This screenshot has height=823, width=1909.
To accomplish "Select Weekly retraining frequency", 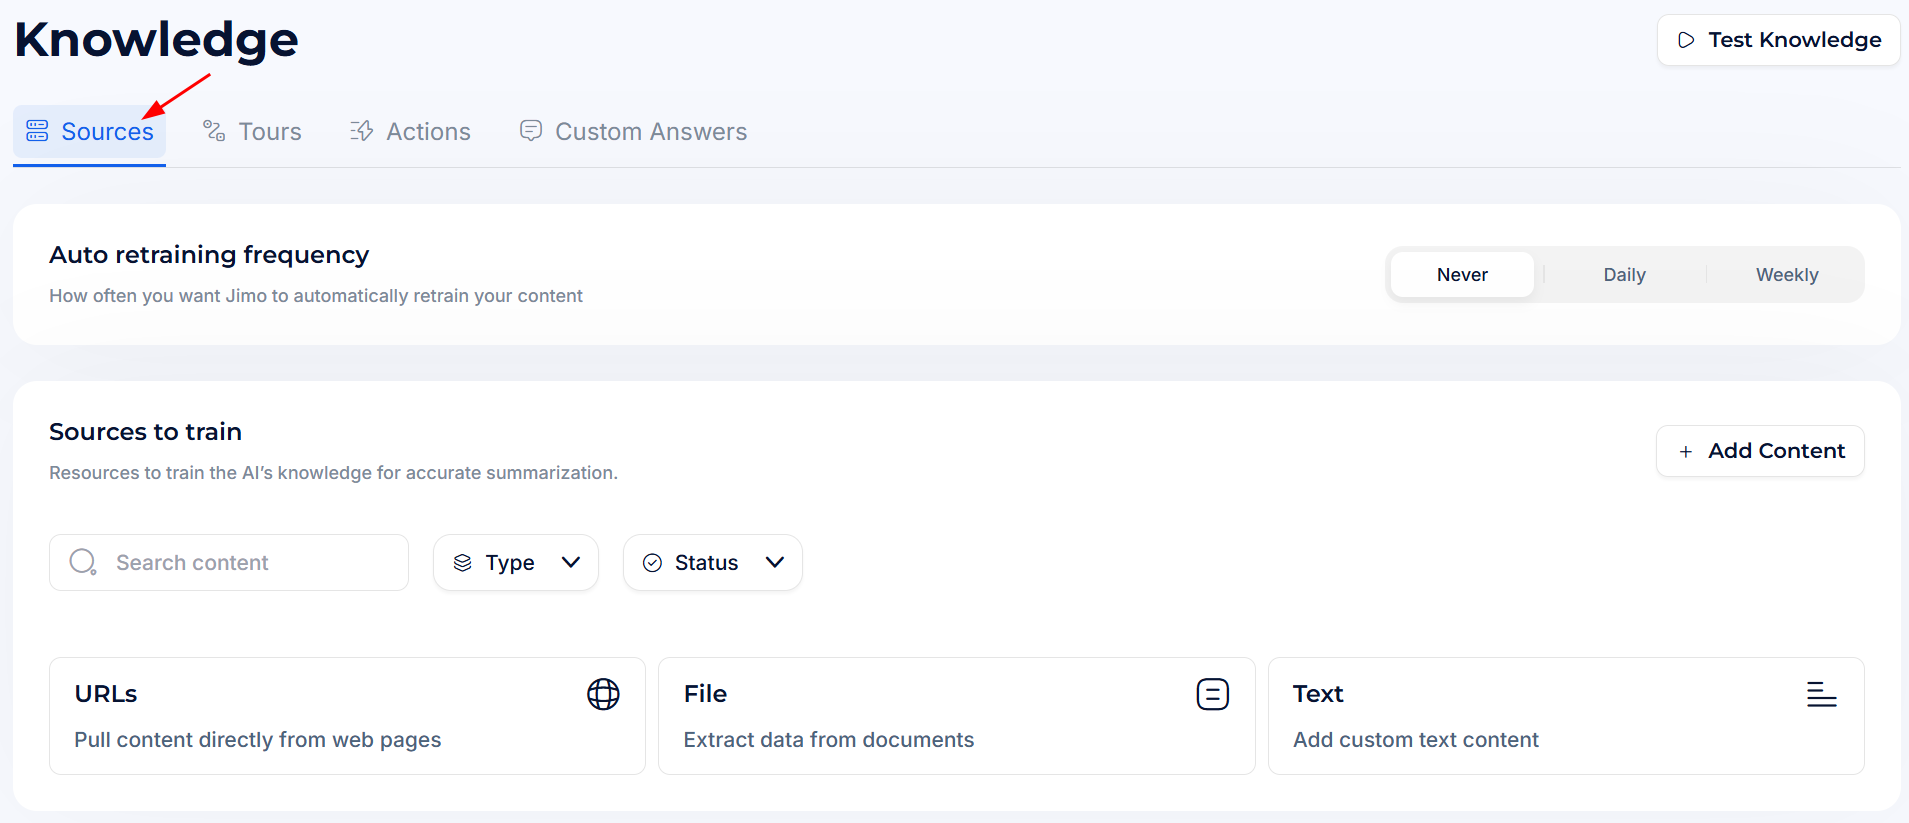I will (1786, 275).
